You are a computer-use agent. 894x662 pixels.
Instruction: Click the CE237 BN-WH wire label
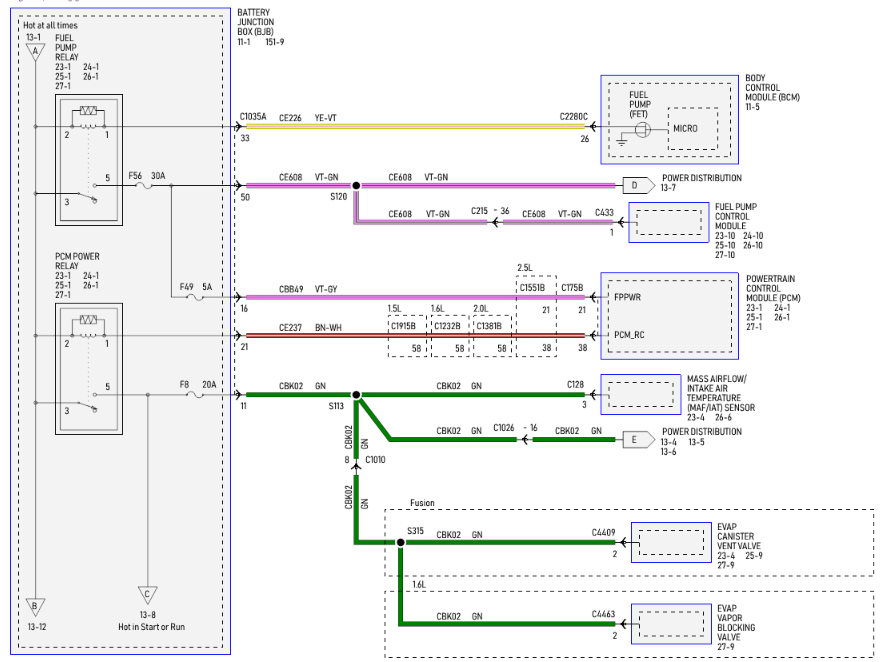pos(310,328)
